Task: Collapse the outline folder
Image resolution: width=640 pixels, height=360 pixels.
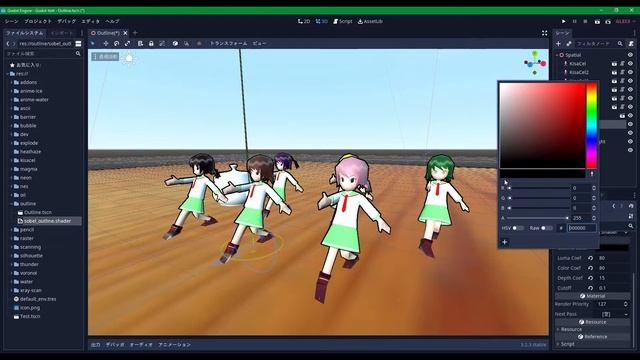Action: tap(11, 204)
